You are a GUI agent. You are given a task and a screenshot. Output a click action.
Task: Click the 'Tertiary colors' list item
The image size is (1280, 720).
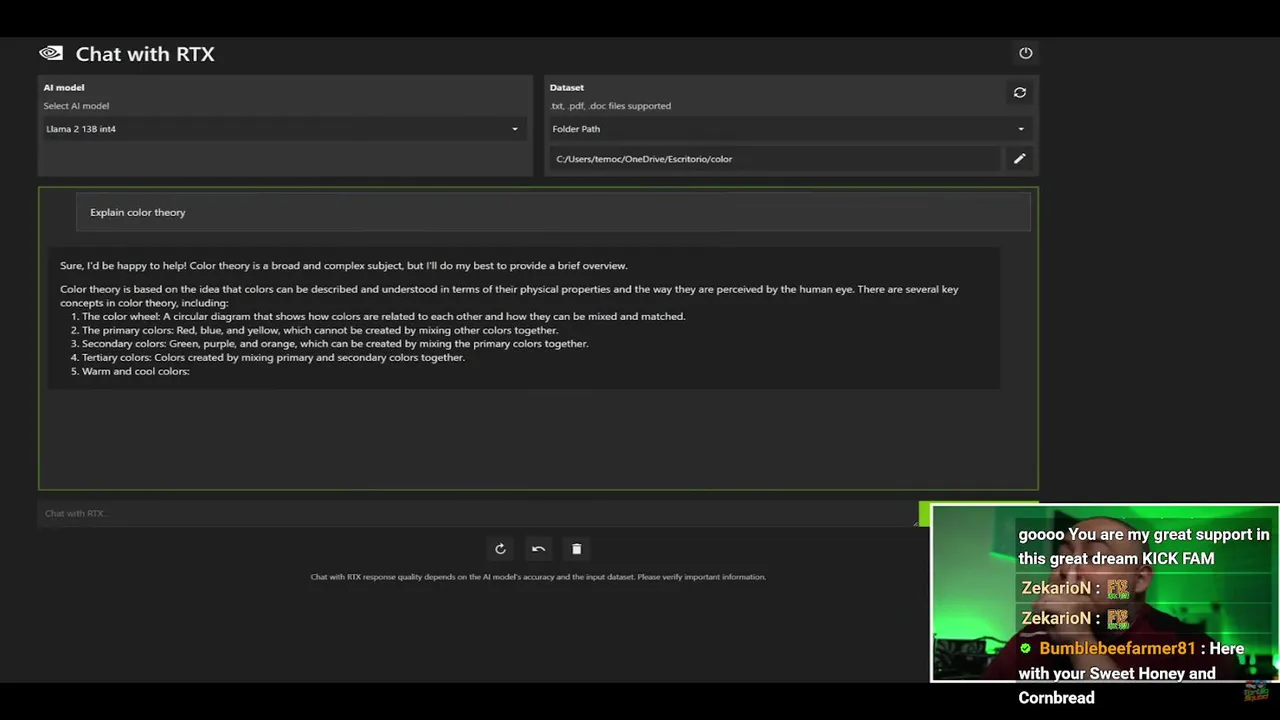pyautogui.click(x=268, y=357)
